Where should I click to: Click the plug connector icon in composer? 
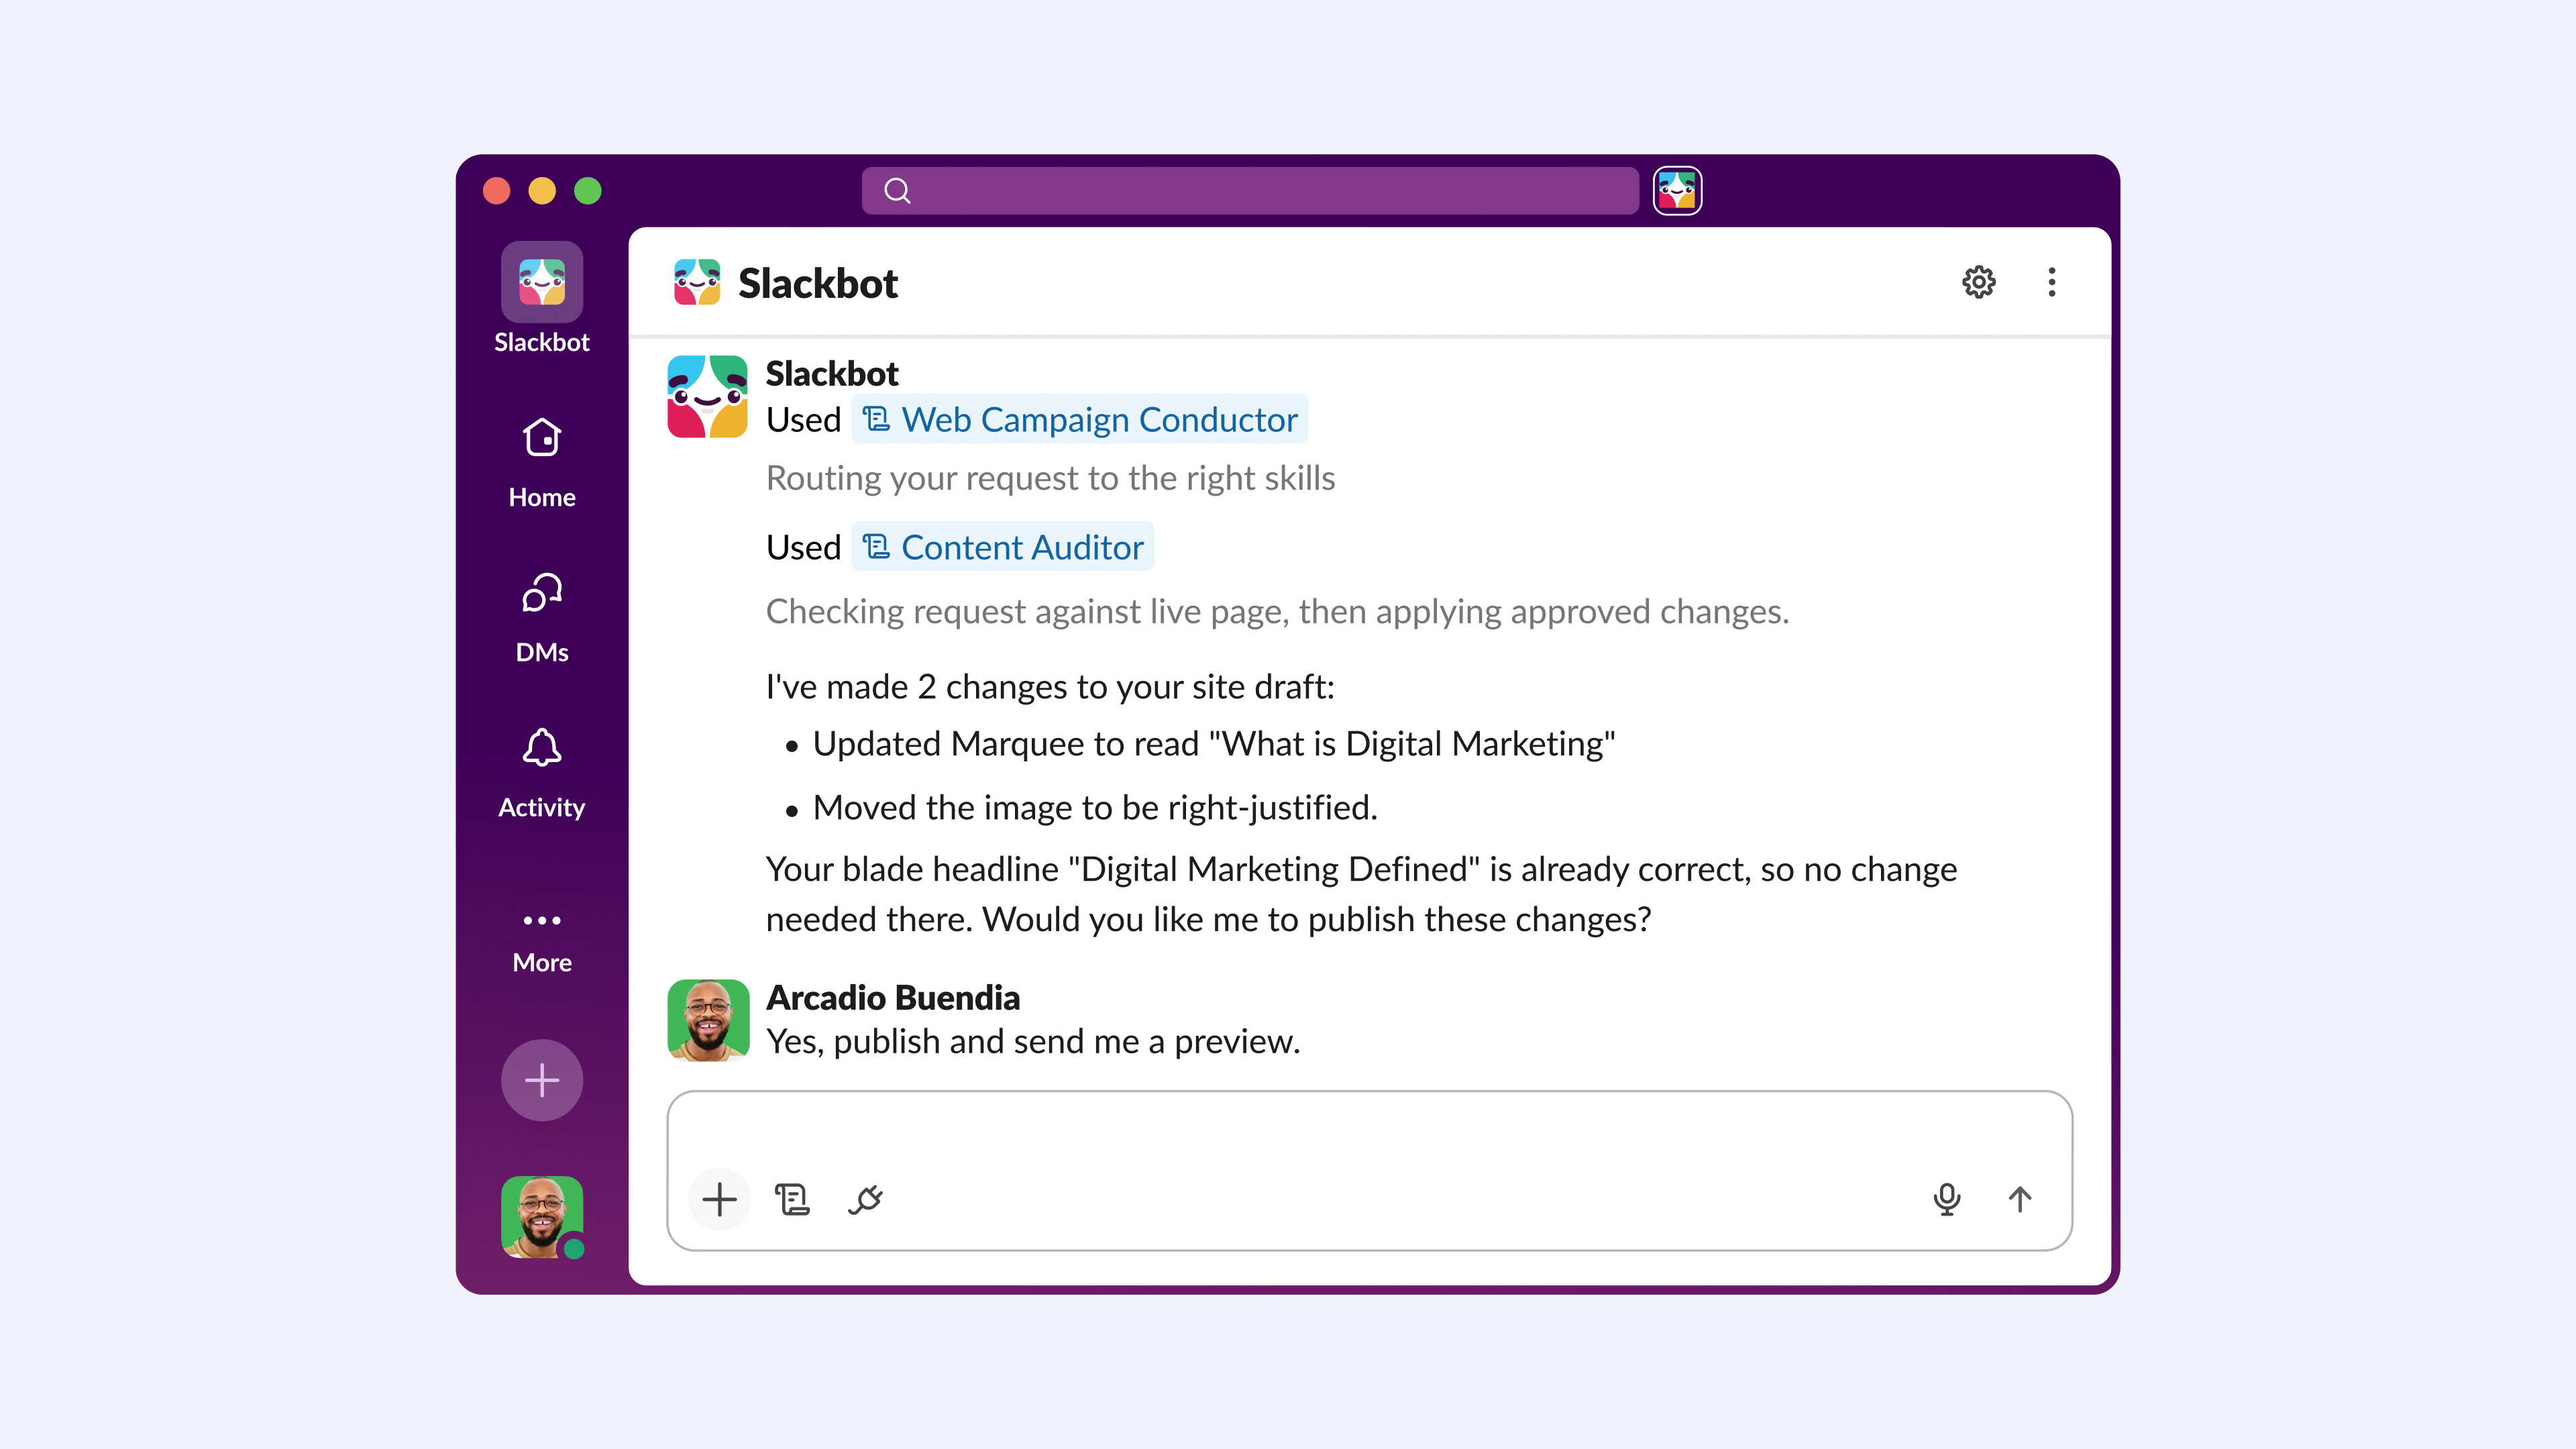click(866, 1199)
